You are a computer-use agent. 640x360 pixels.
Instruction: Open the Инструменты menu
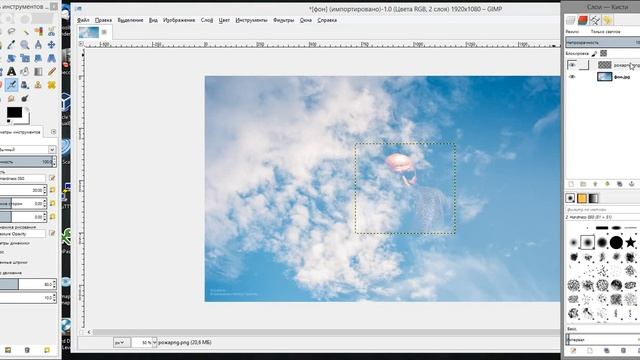[x=251, y=20]
